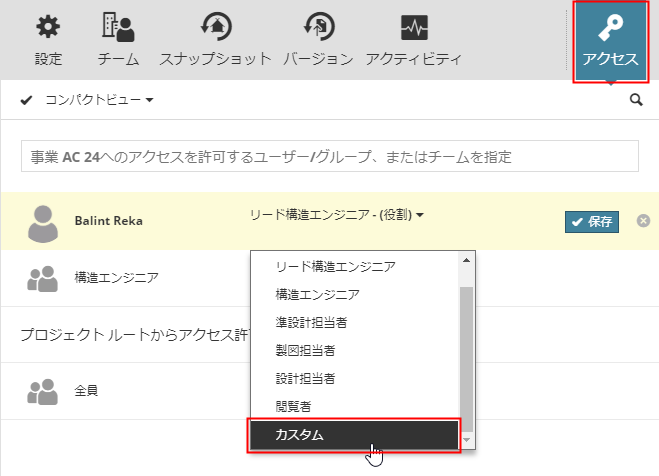Switch to the アクセス key tab
Image resolution: width=659 pixels, height=476 pixels.
pyautogui.click(x=610, y=42)
